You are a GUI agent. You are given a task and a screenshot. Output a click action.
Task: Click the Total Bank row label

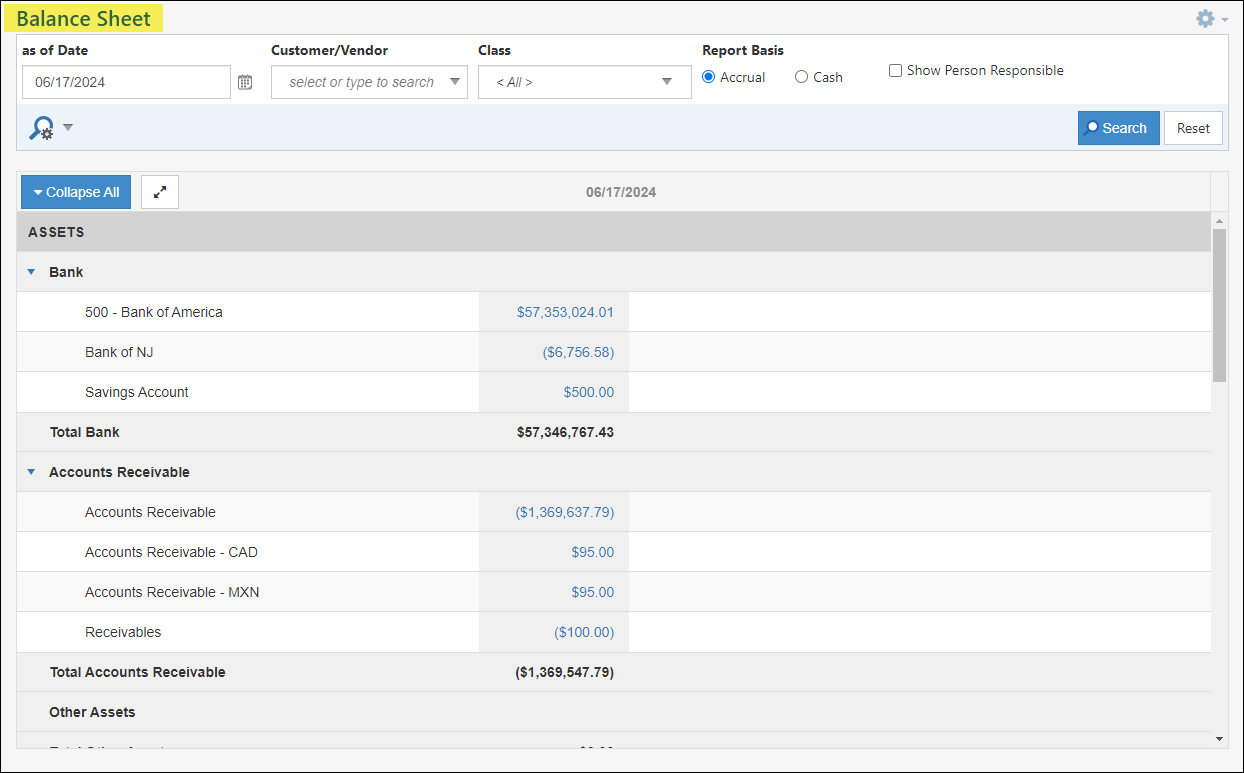pyautogui.click(x=85, y=432)
